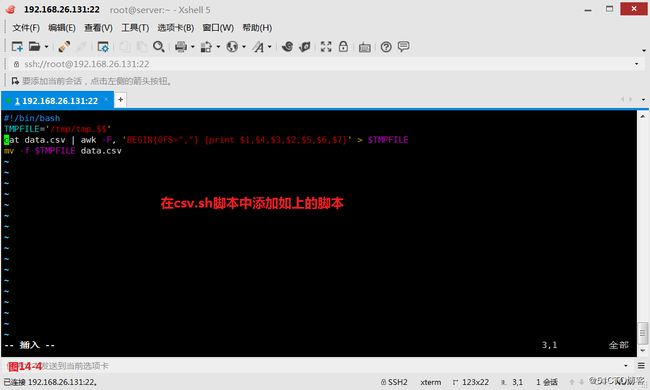Open the tab list dropdown arrow
The height and width of the screenshot is (390, 650).
click(x=643, y=99)
